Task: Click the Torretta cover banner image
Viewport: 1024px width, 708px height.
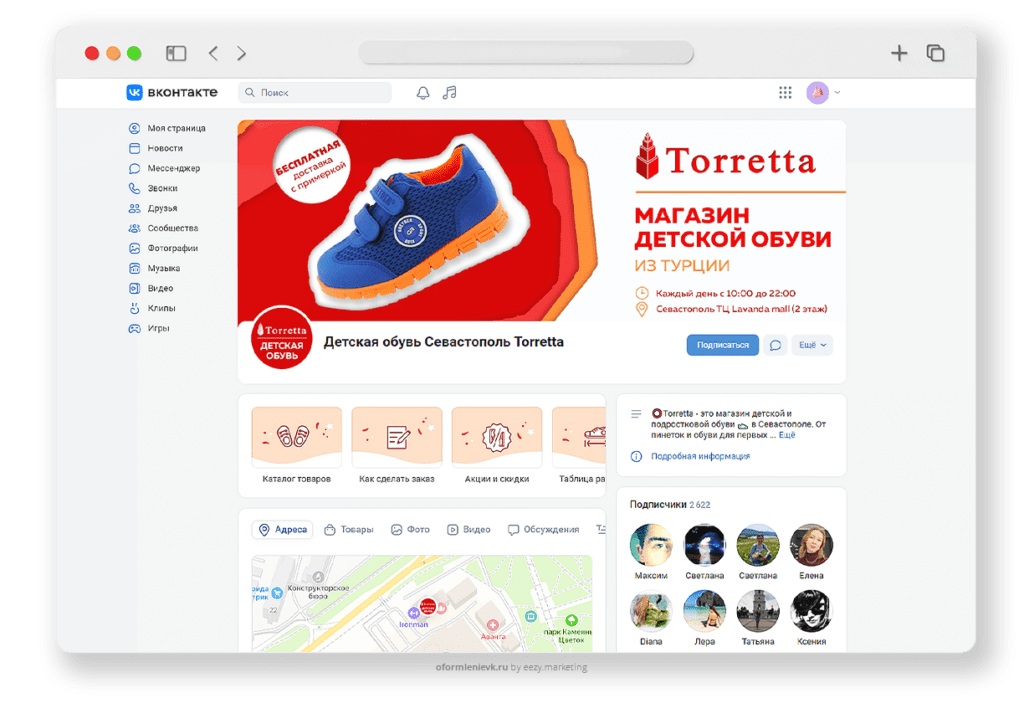Action: 542,220
